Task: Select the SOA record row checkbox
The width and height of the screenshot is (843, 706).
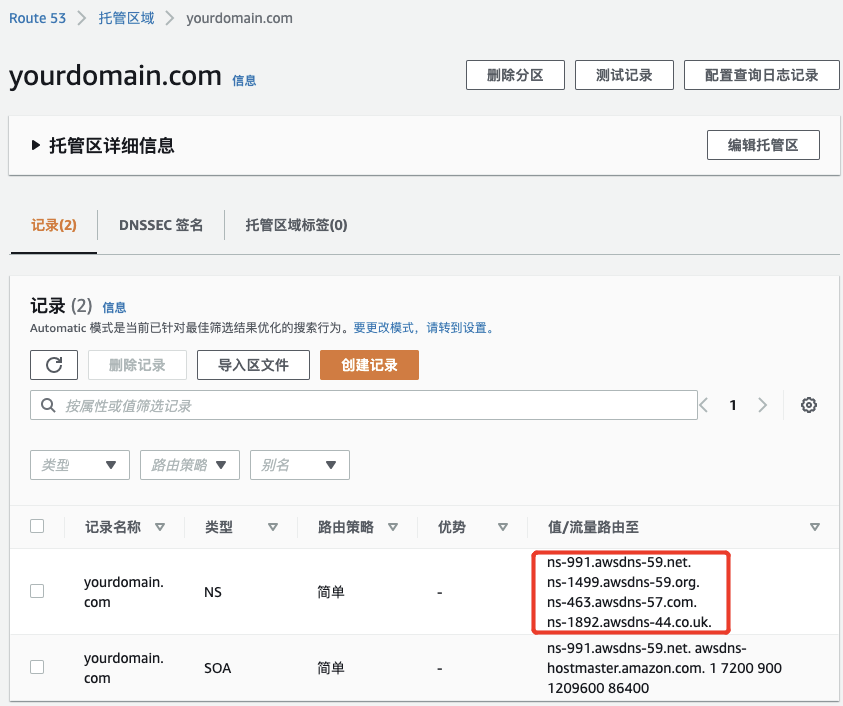Action: tap(37, 667)
